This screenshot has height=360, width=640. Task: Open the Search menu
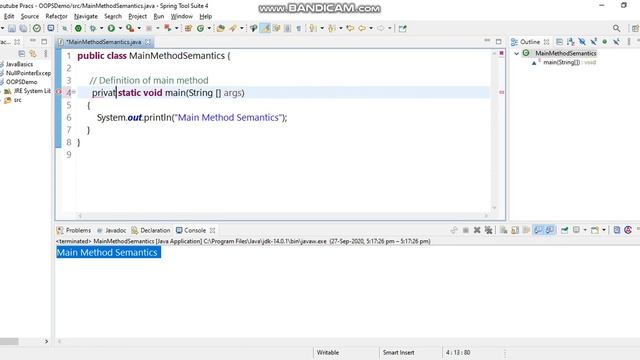point(113,16)
